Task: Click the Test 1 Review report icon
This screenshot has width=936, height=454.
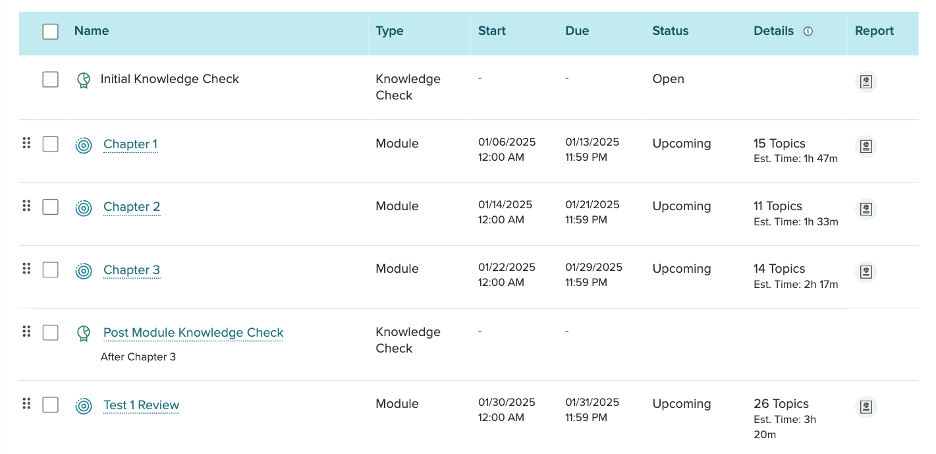Action: (866, 407)
